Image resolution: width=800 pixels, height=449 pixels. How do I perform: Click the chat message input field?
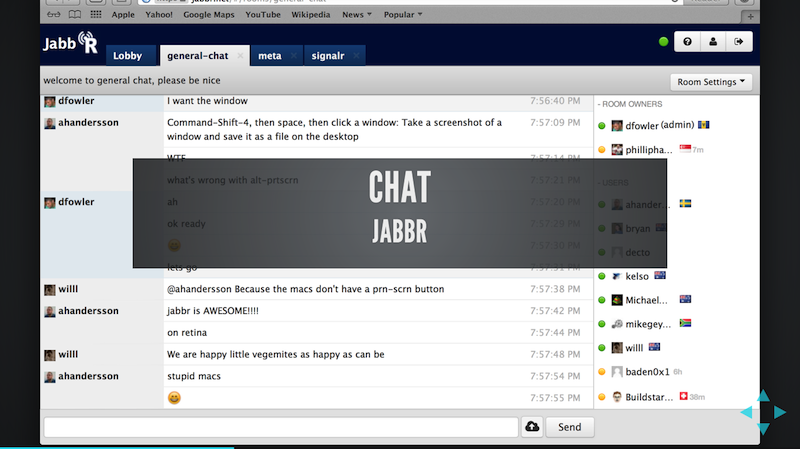[281, 427]
